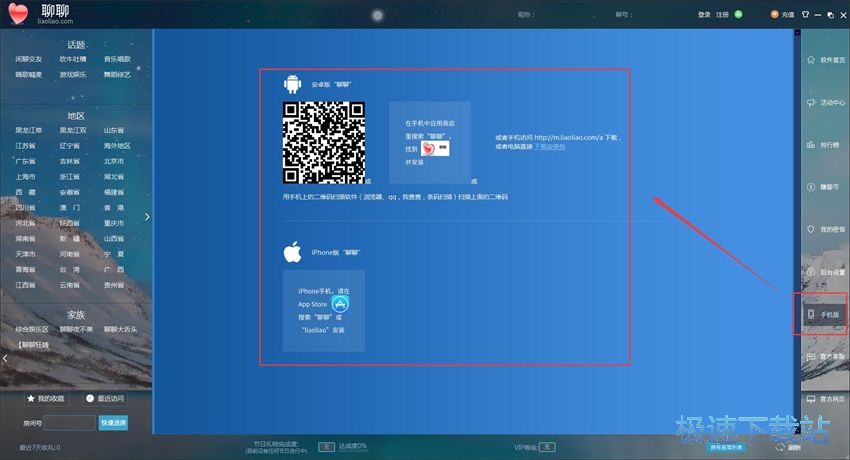Click the Android robot icon

click(x=292, y=84)
